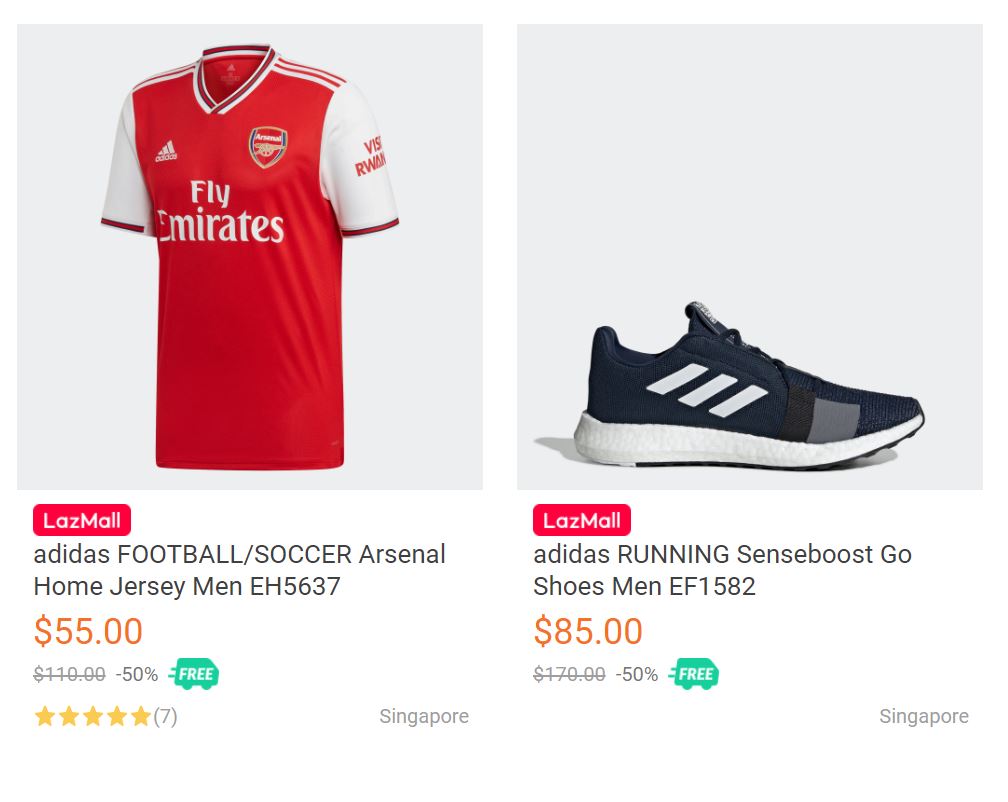The width and height of the screenshot is (1008, 802).
Task: Click the free shipping truck icon under $85.00
Action: [x=694, y=674]
